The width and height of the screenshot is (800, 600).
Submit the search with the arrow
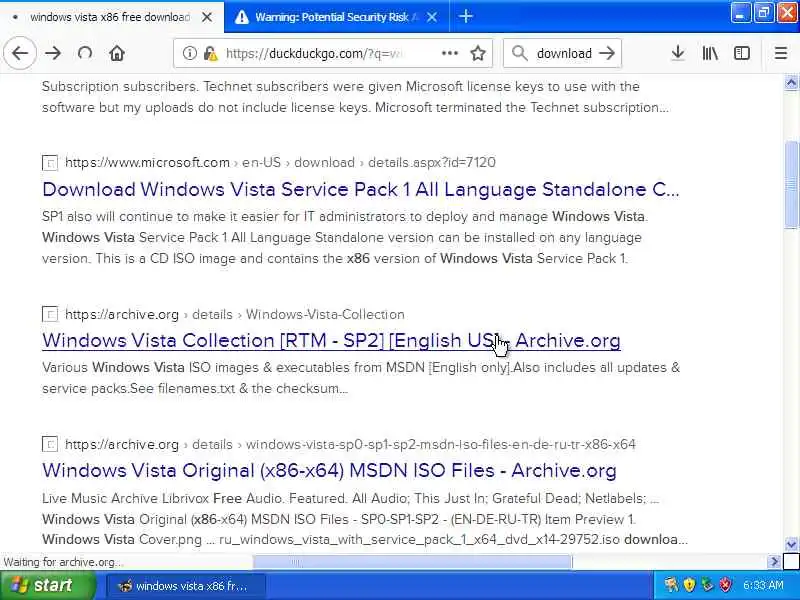[x=607, y=53]
